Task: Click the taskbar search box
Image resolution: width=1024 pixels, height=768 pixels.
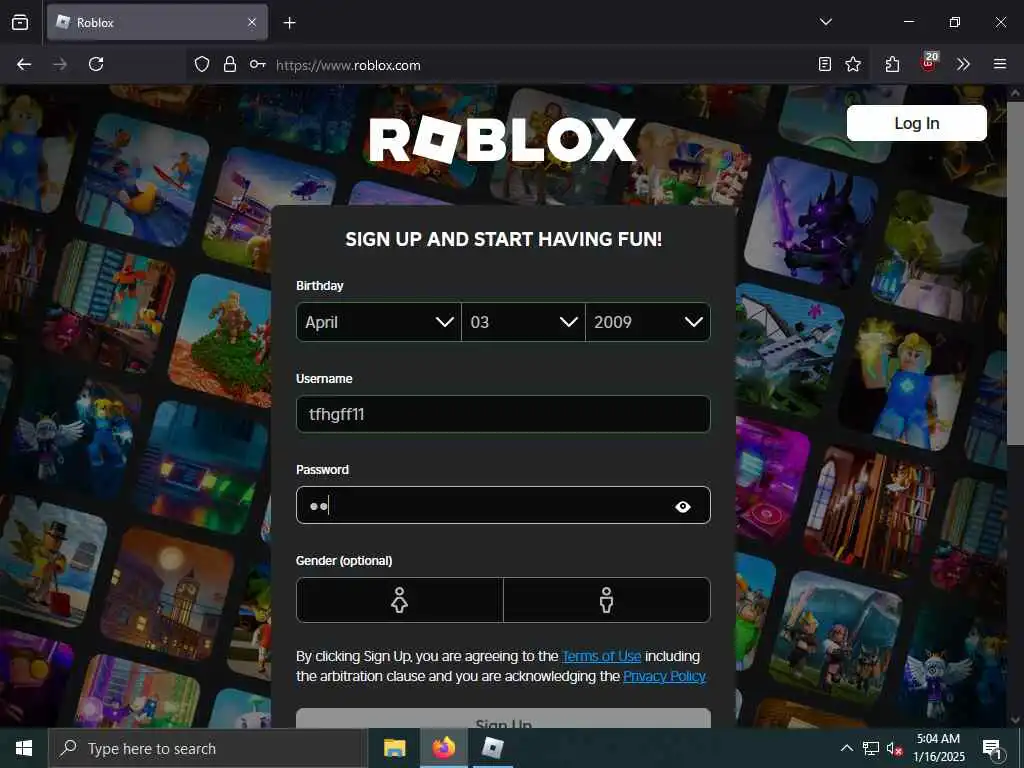Action: tap(208, 748)
